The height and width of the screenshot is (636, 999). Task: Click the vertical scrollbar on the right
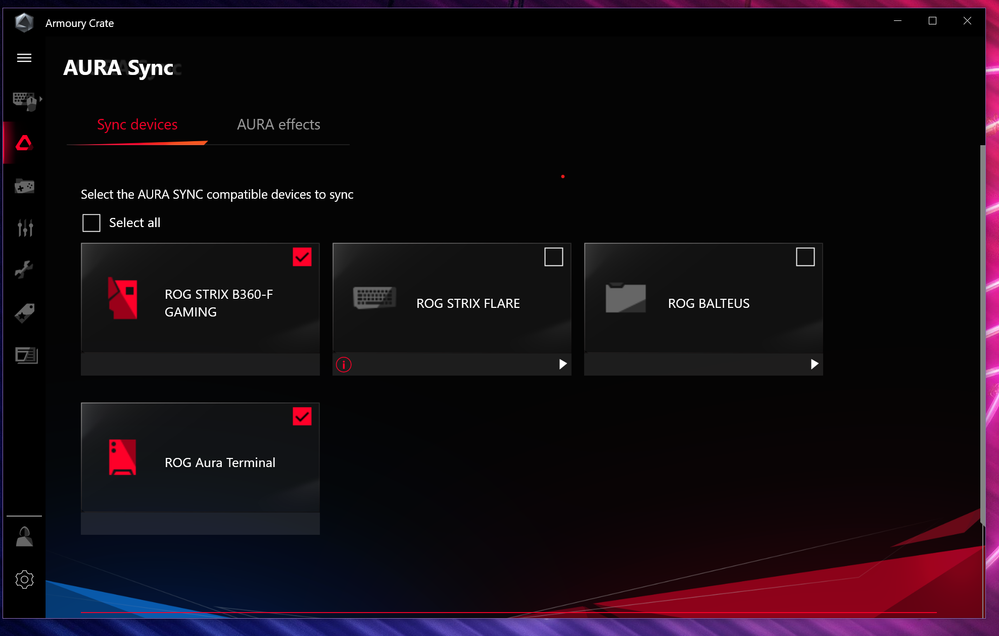click(982, 336)
